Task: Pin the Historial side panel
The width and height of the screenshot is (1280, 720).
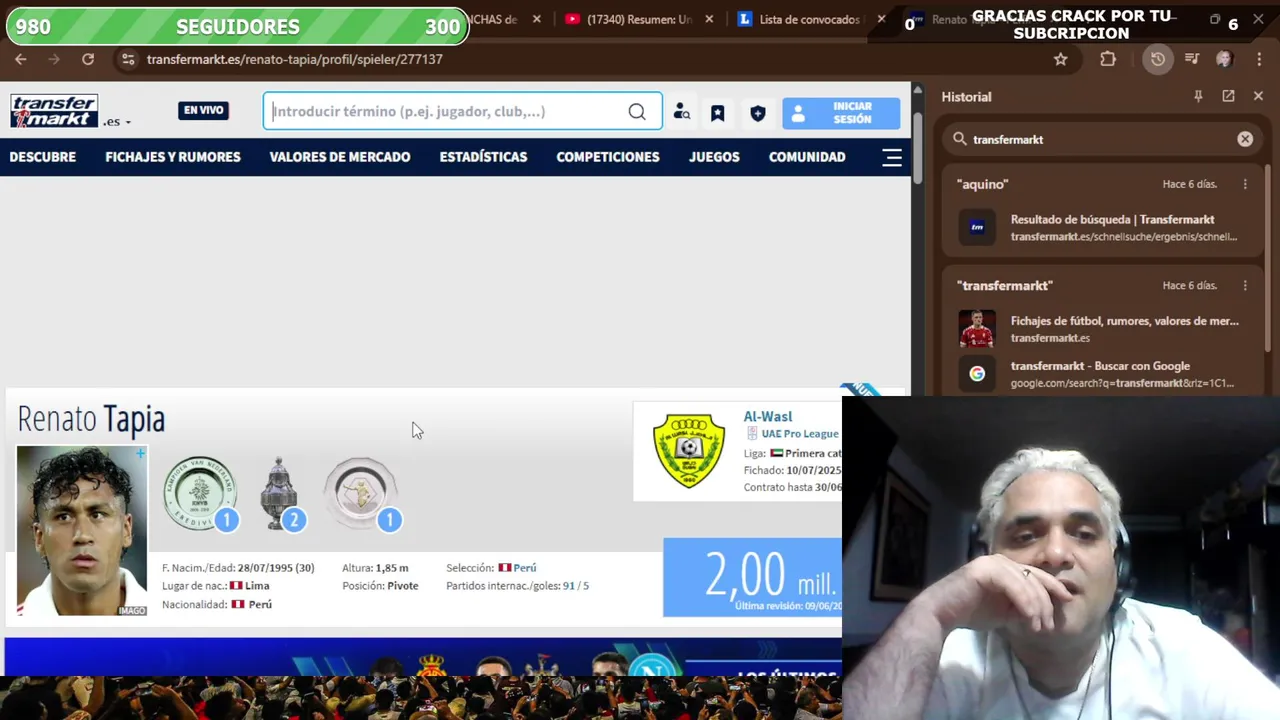Action: [1198, 96]
